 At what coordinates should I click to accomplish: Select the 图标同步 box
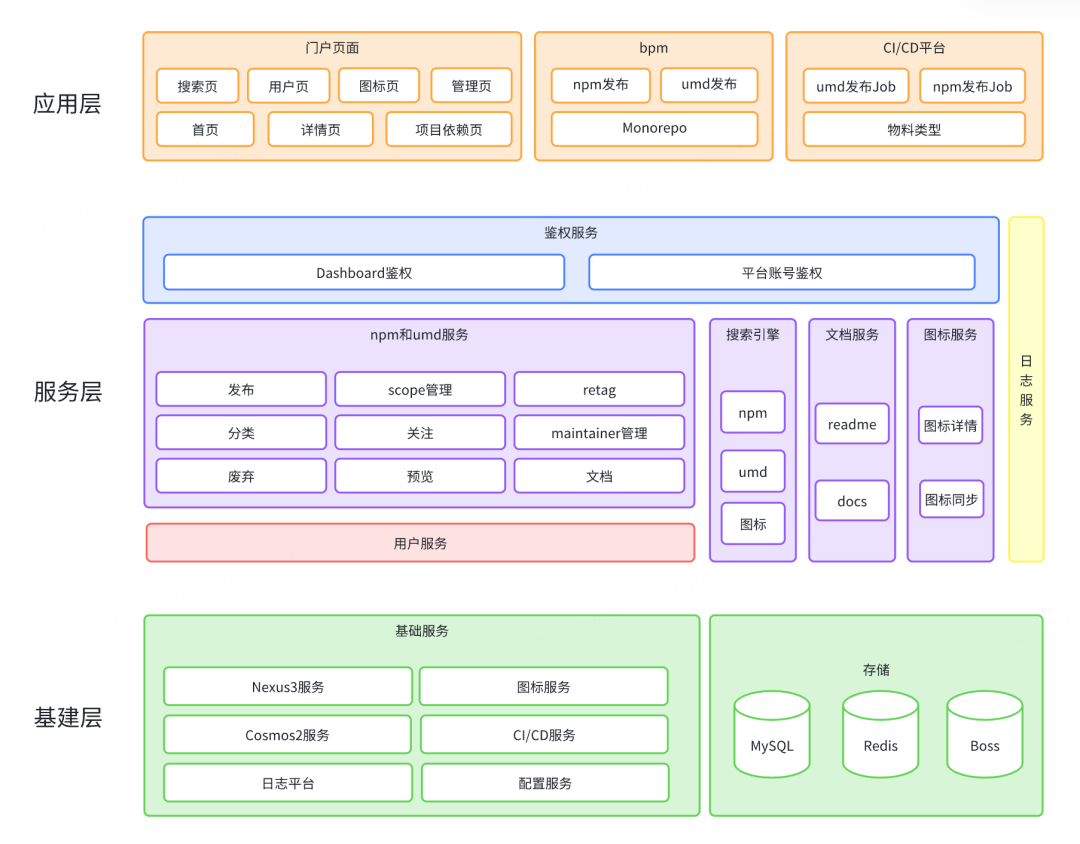click(x=951, y=499)
